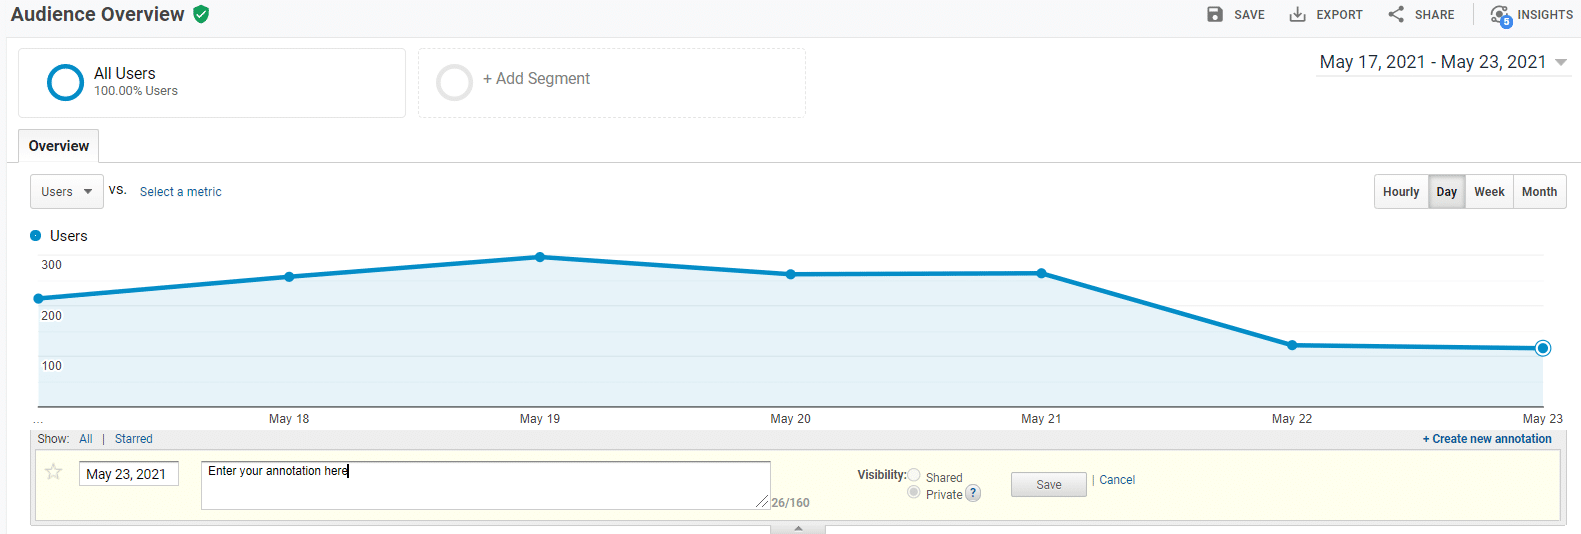Click Add Segment placeholder
Screen dimensions: 1581x534
tap(536, 79)
